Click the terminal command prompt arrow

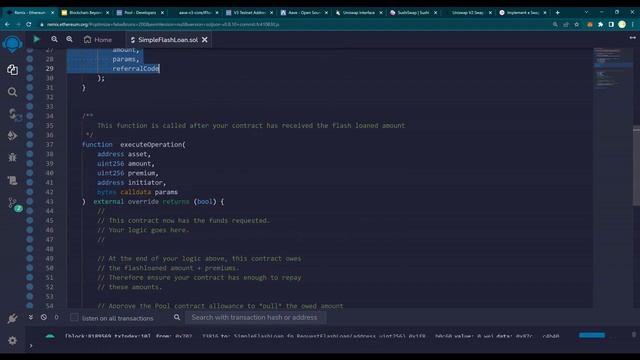[31, 346]
